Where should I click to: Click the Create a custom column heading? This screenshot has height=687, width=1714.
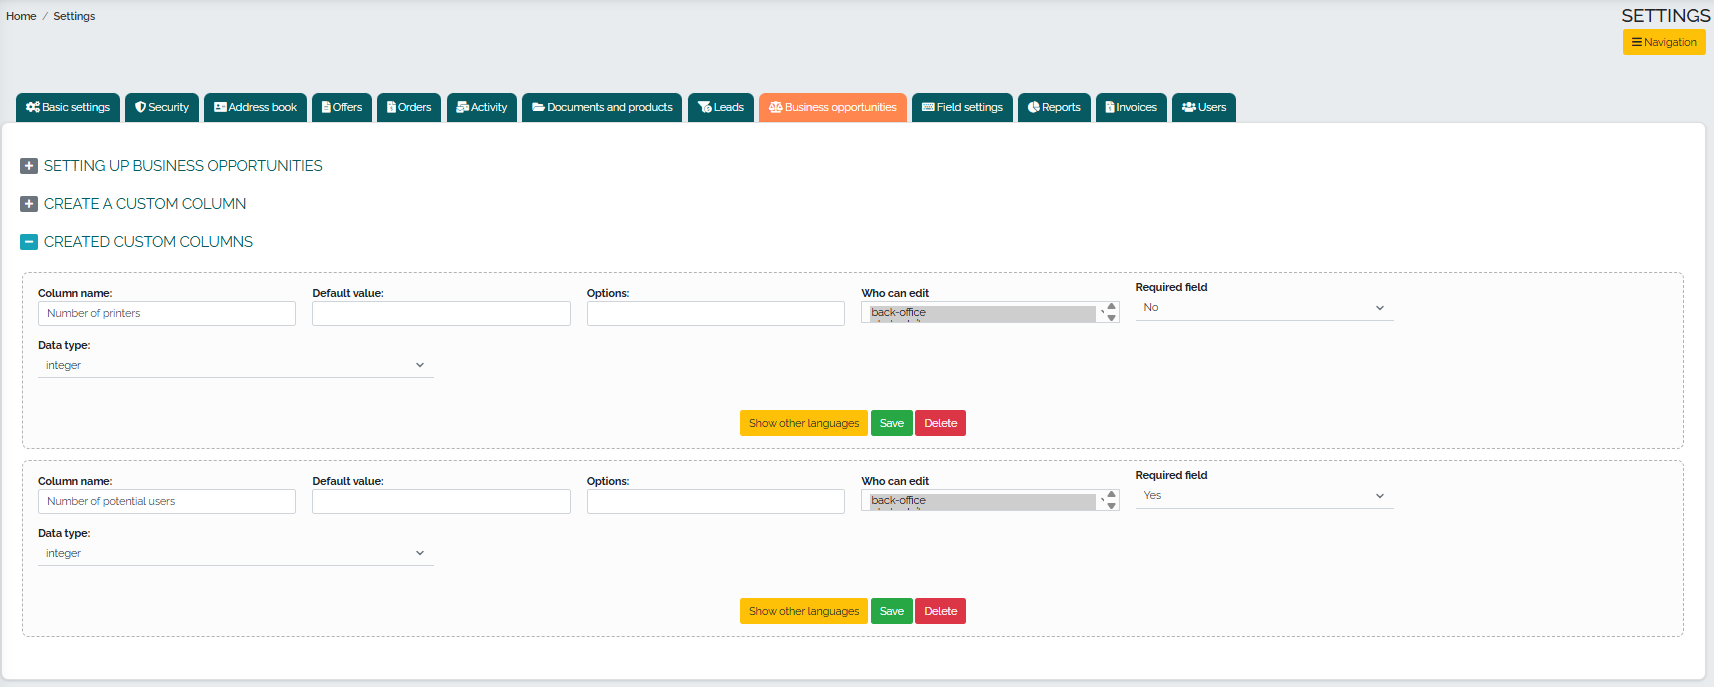145,204
